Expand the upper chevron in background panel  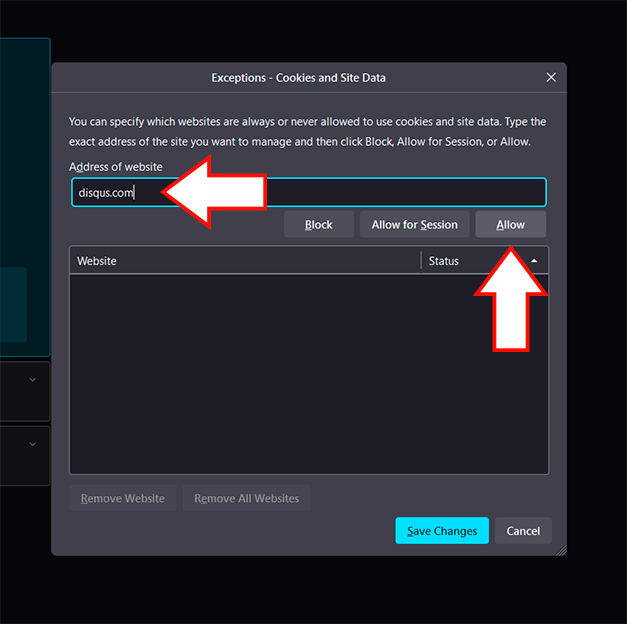(x=32, y=380)
